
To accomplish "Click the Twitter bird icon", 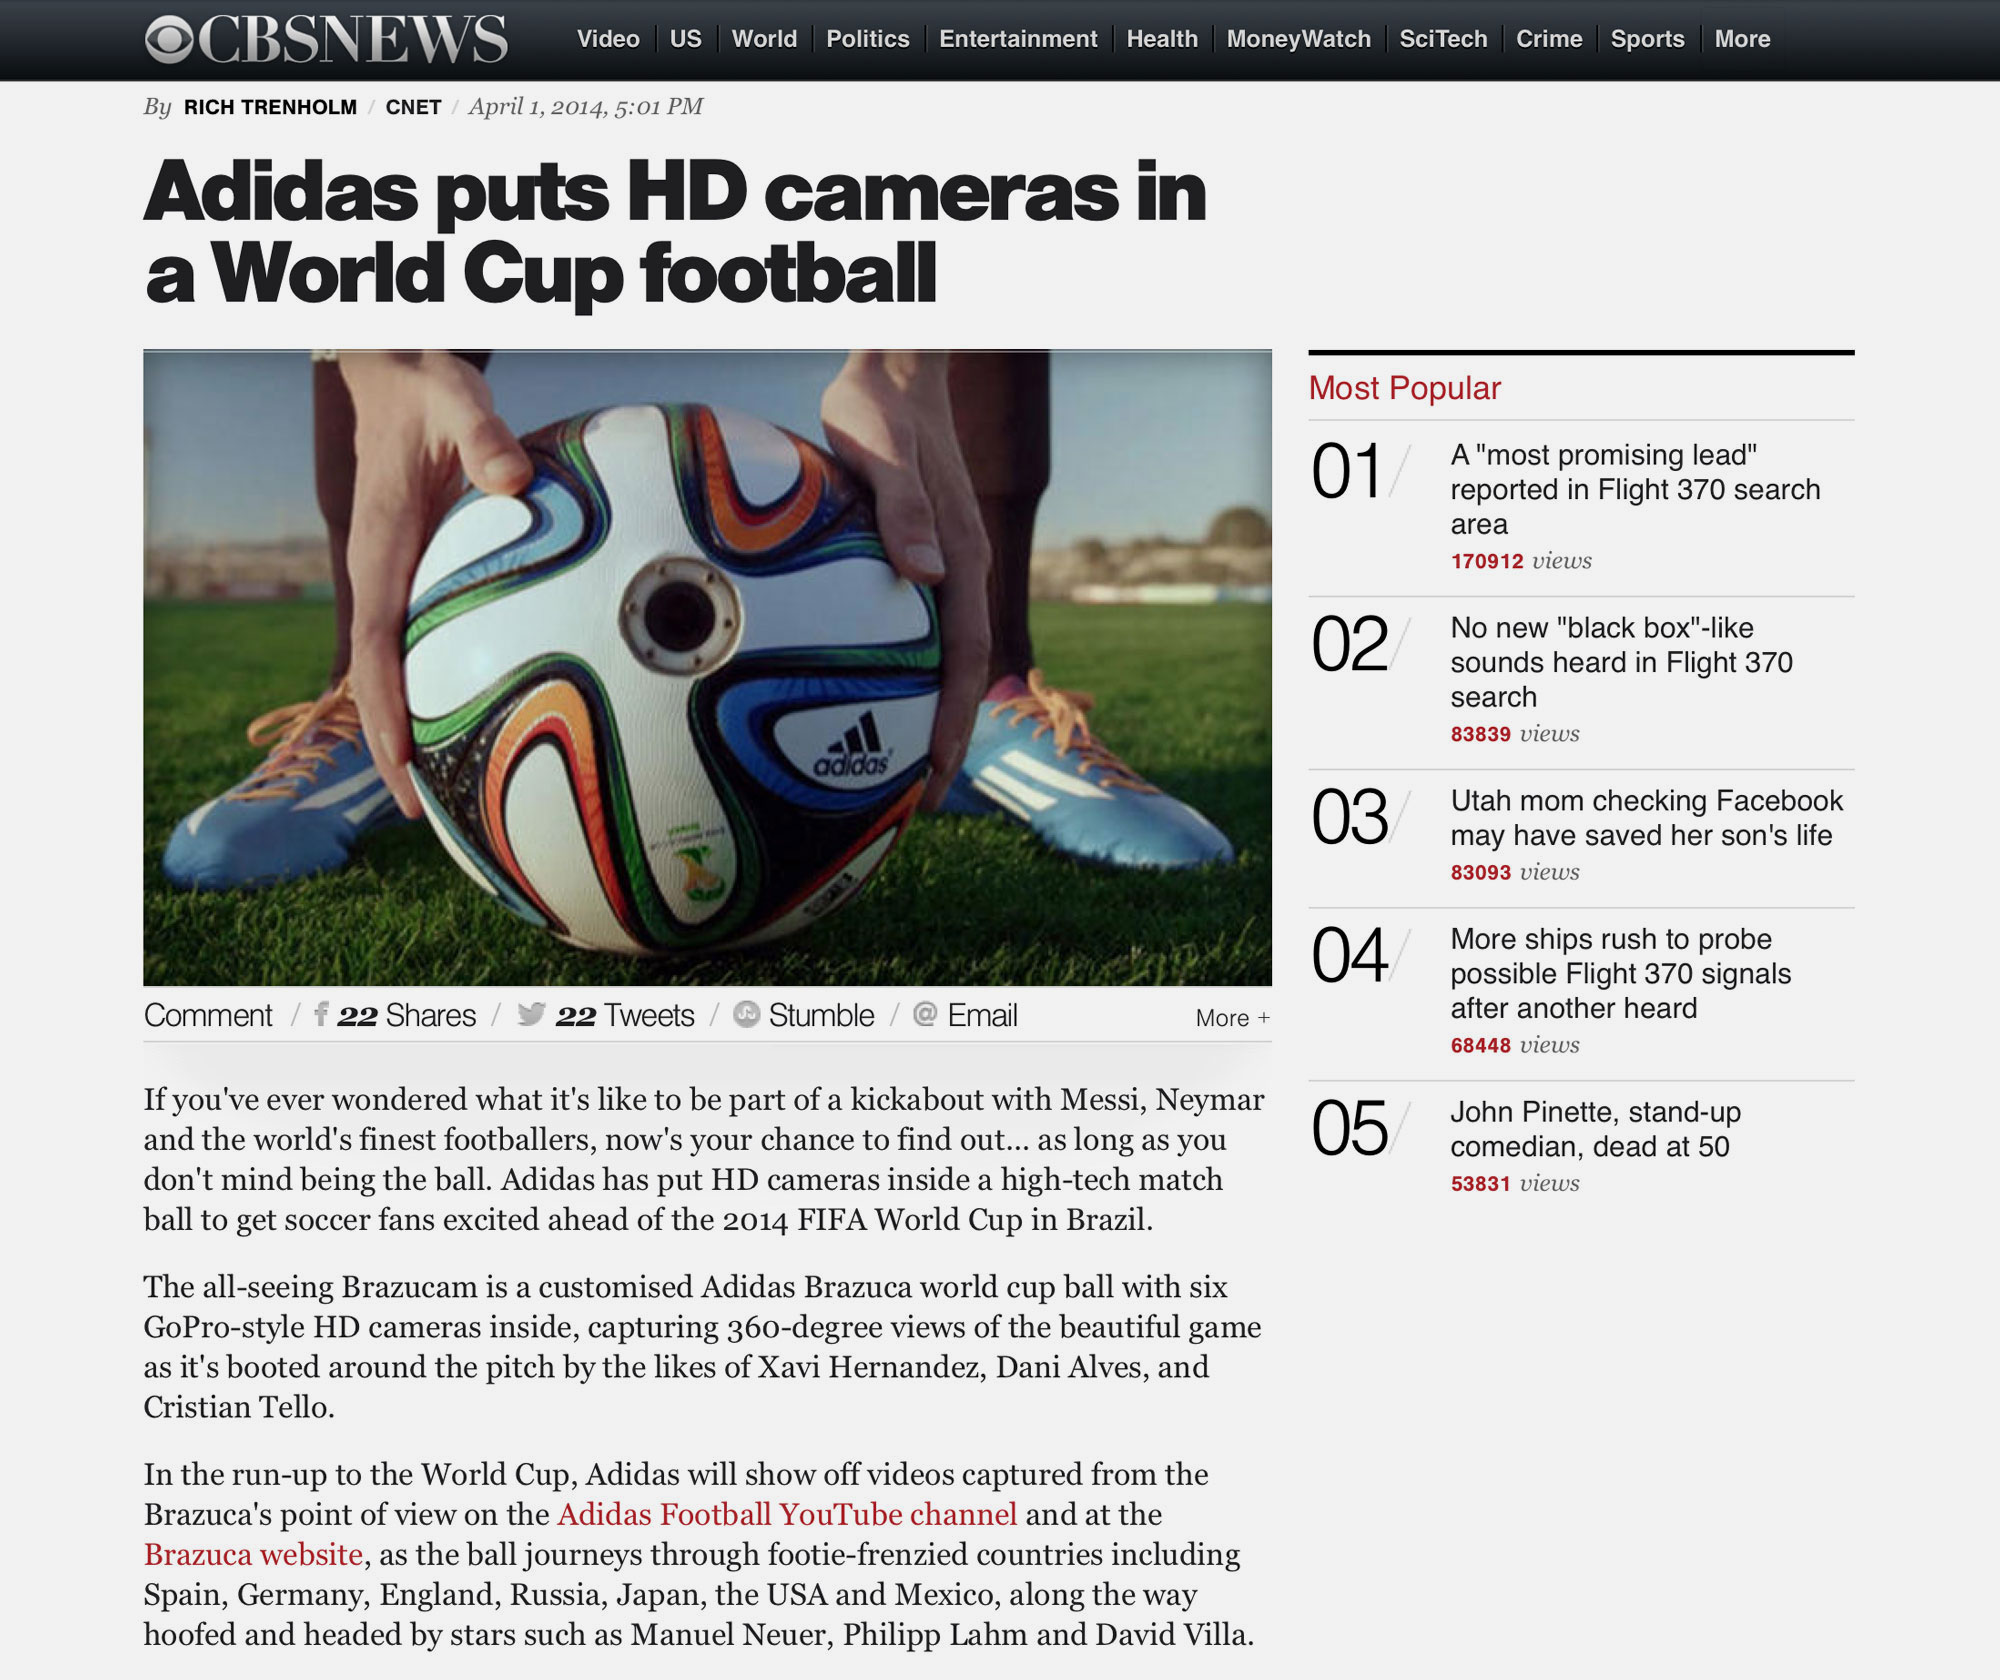I will (x=531, y=1014).
